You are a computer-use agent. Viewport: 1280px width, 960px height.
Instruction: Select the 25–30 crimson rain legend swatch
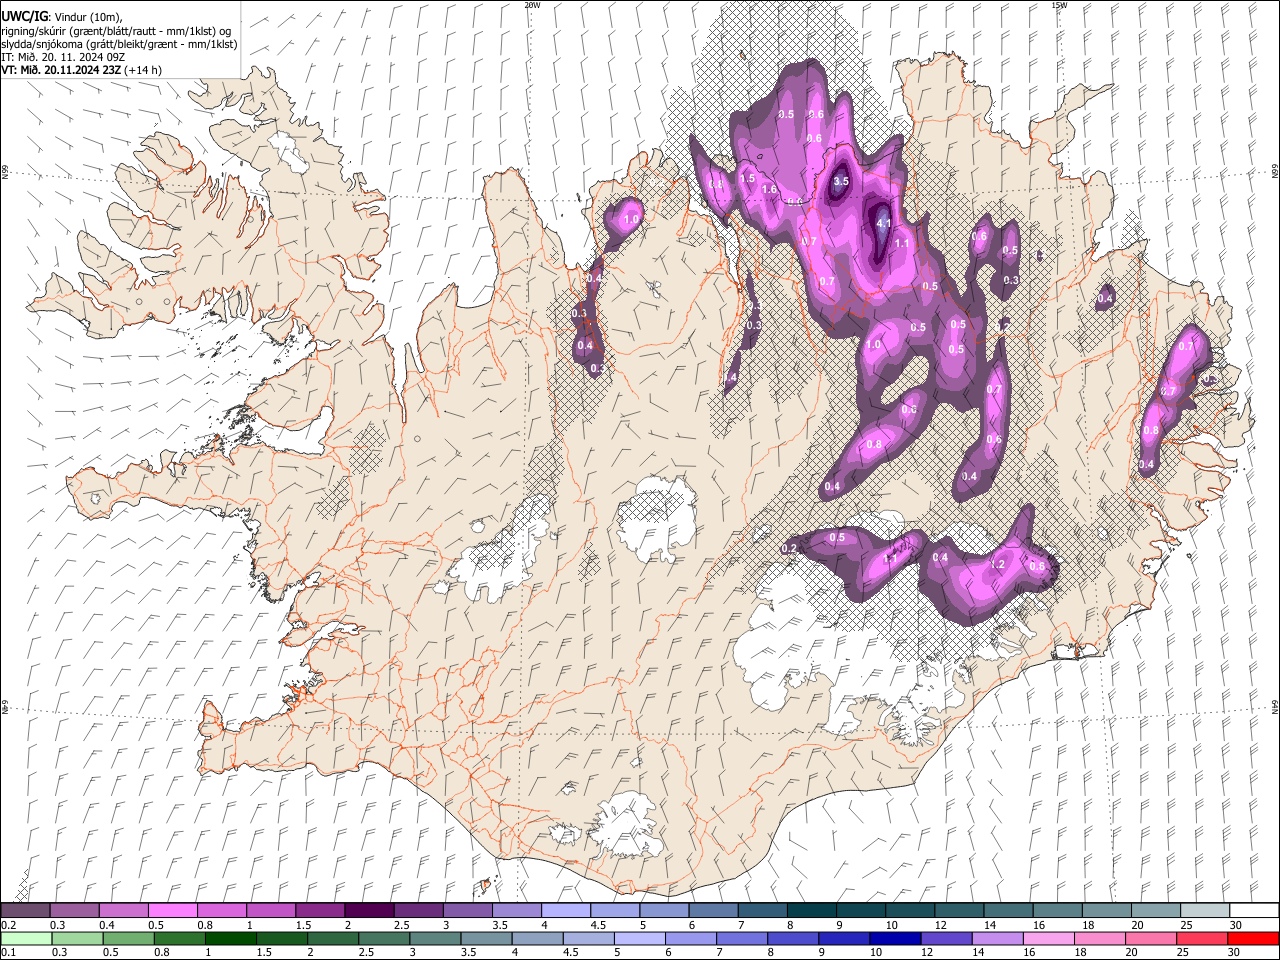[1202, 939]
